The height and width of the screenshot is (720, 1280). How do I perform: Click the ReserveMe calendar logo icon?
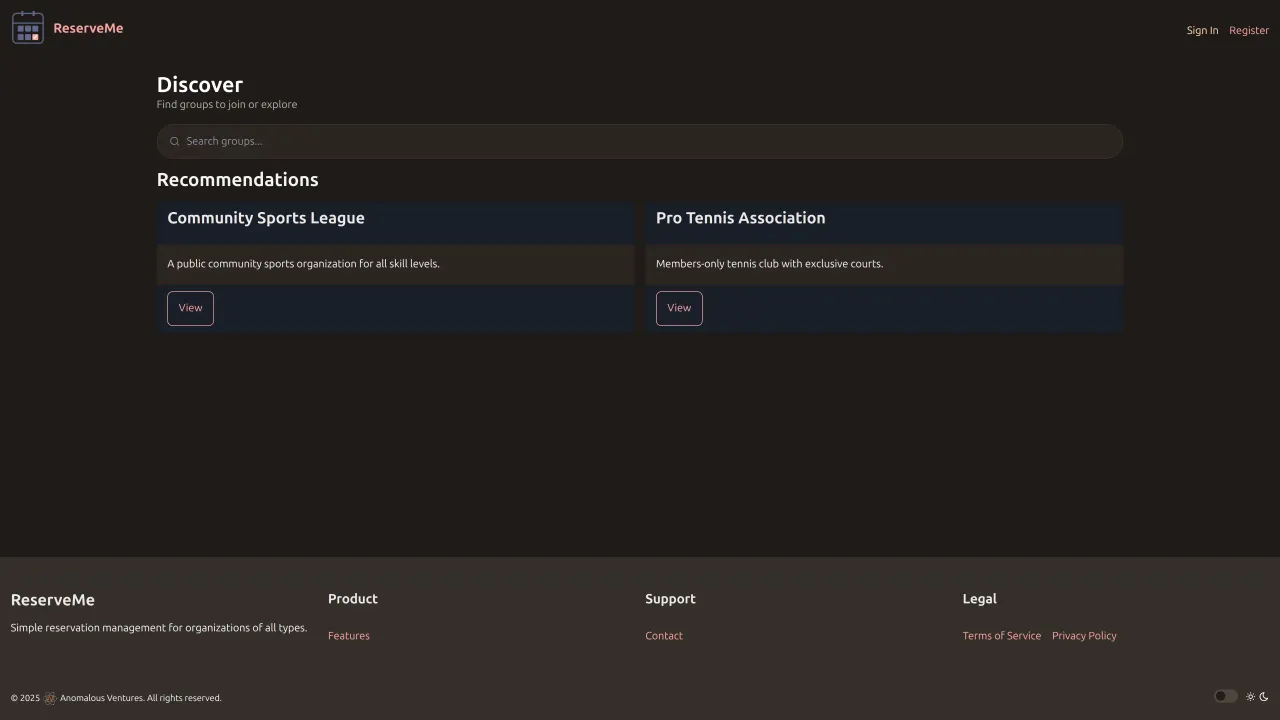[28, 28]
